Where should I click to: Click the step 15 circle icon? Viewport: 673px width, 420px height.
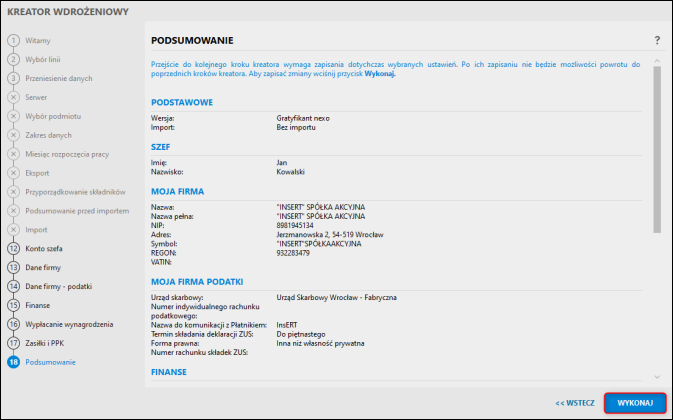point(13,305)
